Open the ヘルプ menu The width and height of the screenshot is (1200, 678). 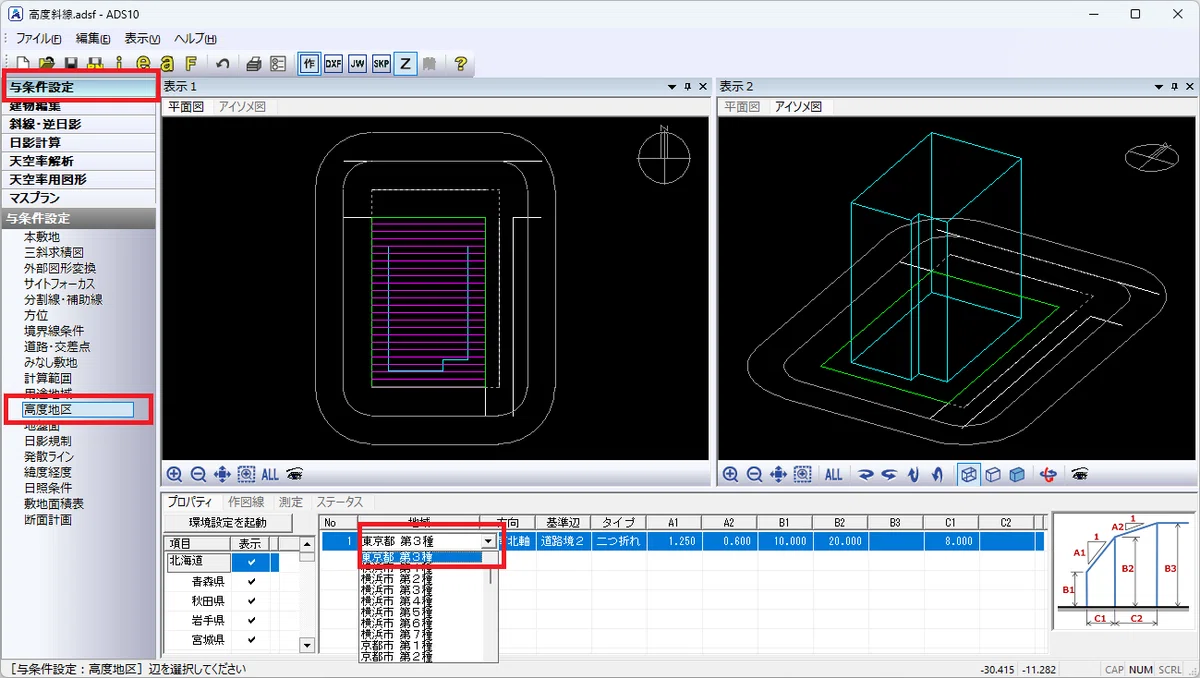pyautogui.click(x=195, y=39)
